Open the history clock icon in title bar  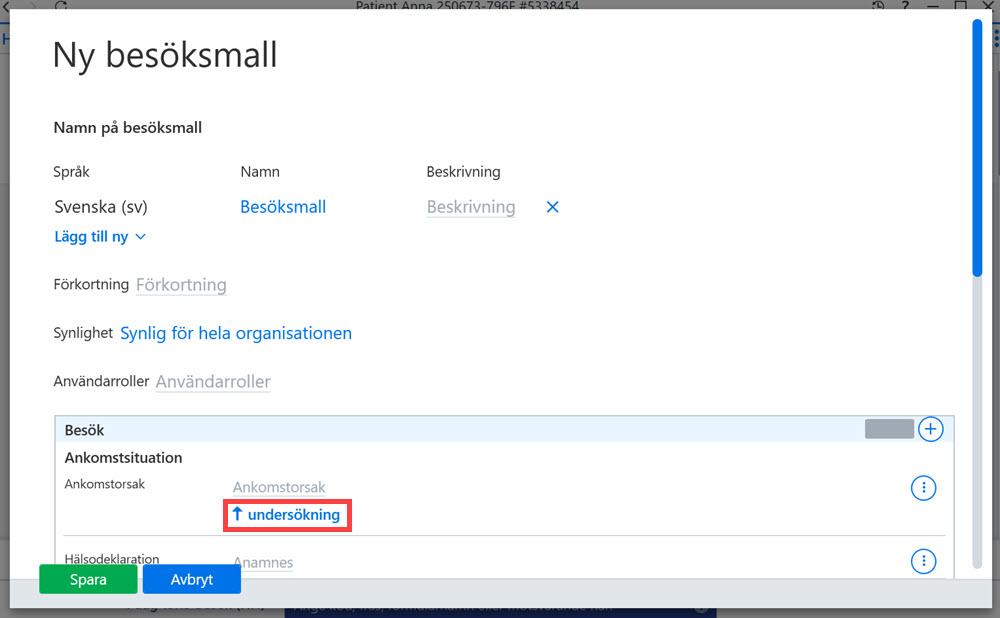(x=878, y=5)
